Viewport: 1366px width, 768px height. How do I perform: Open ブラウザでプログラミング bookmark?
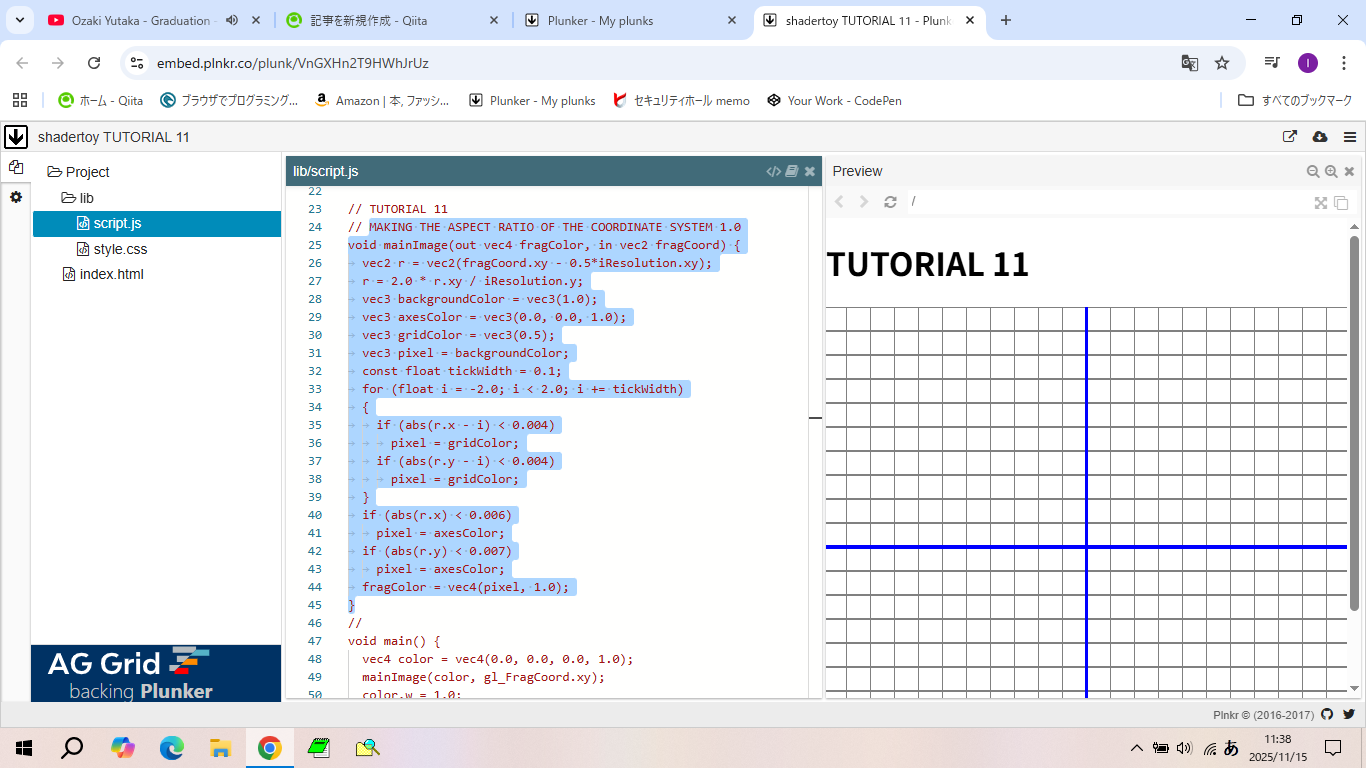pos(230,100)
